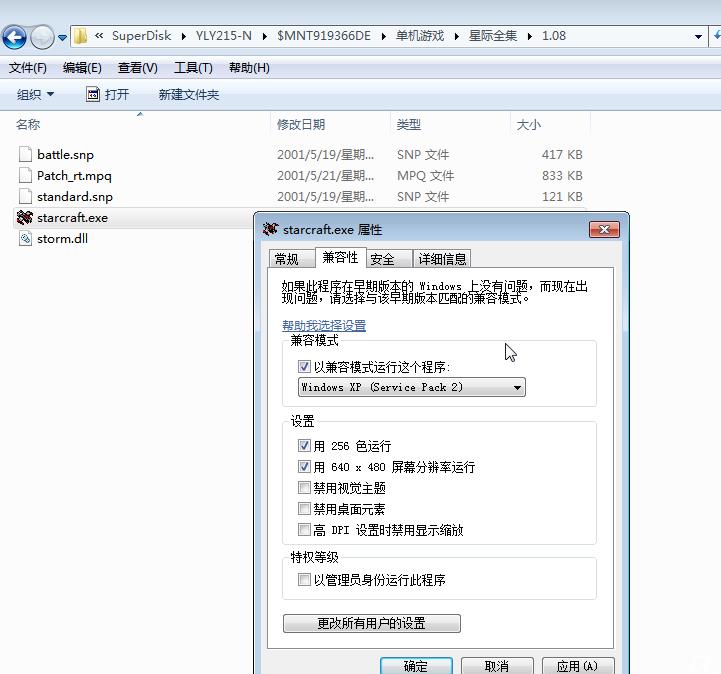Click starcraft icon in properties title bar
This screenshot has width=721, height=674.
pyautogui.click(x=270, y=229)
